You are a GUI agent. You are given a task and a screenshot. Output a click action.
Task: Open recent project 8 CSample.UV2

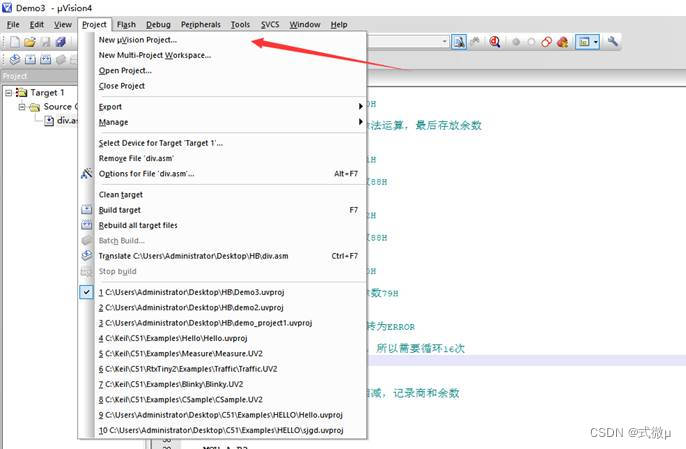click(223, 400)
